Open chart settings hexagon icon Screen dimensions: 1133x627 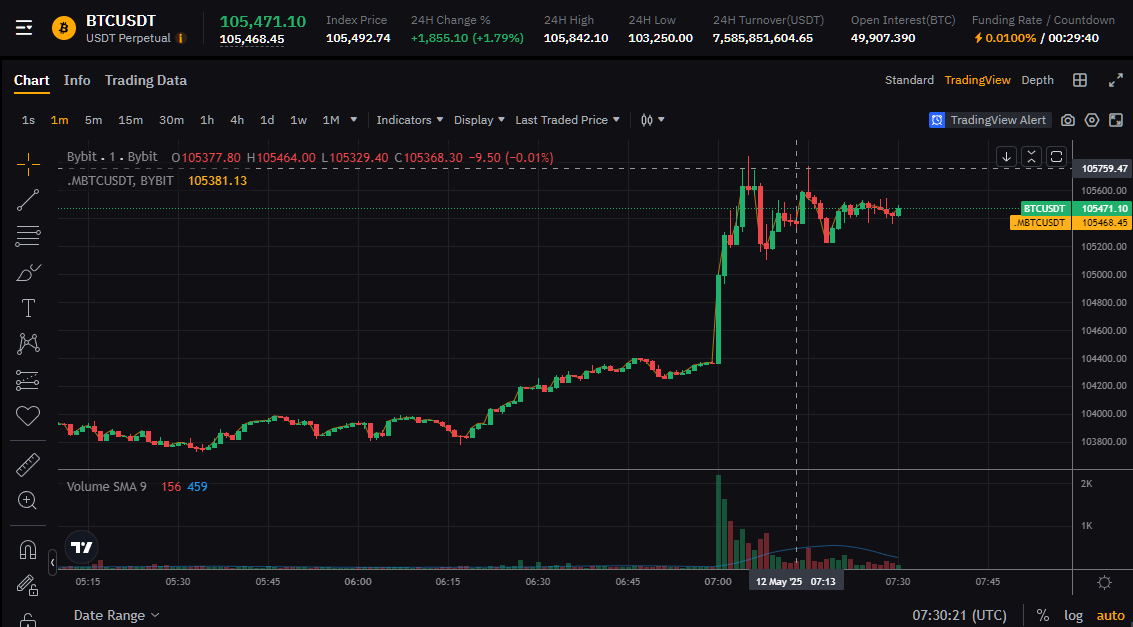click(x=1092, y=120)
